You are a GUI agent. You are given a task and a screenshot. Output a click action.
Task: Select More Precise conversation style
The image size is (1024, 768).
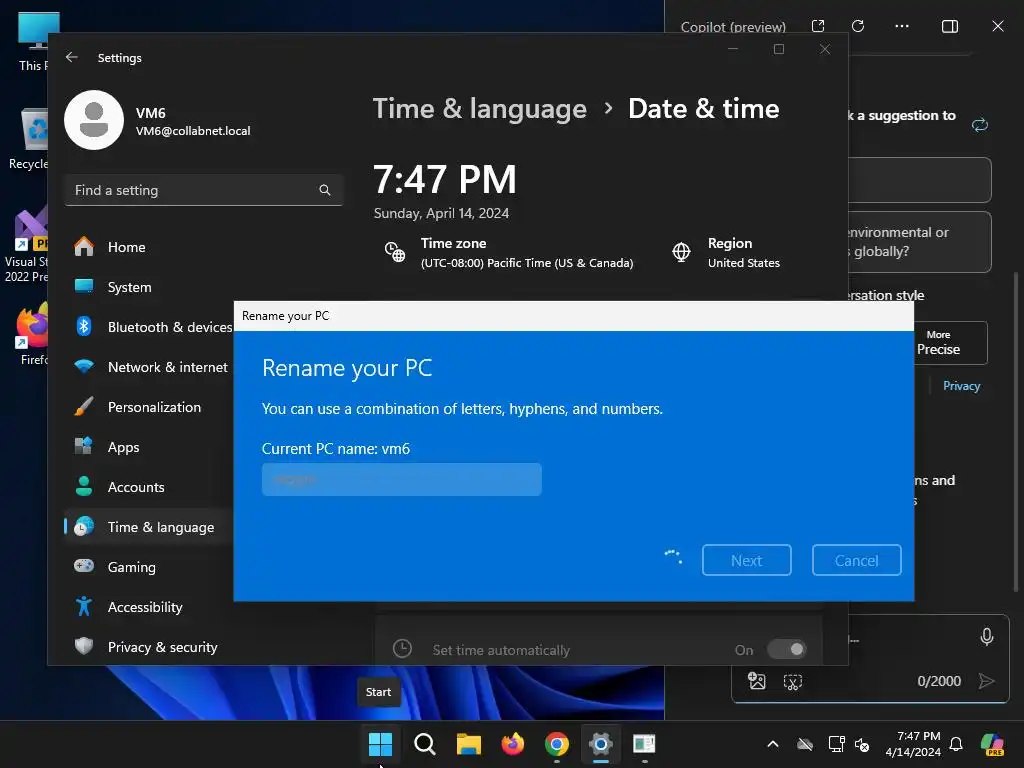click(938, 343)
